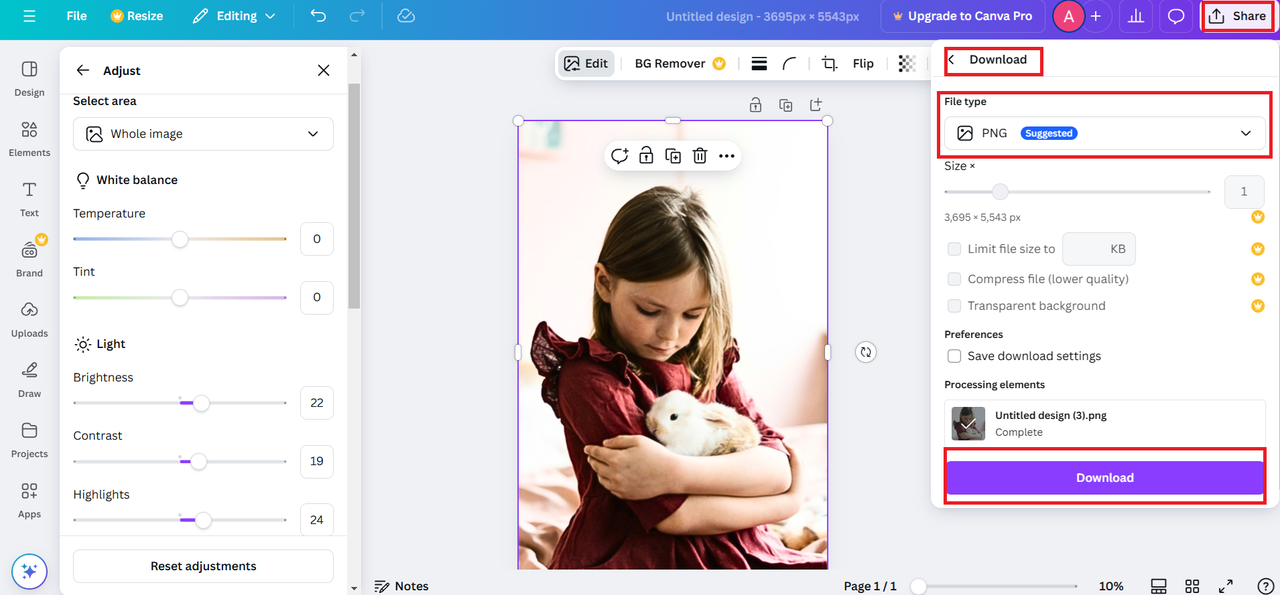
Task: Open the corner rounding icon
Action: pyautogui.click(x=790, y=63)
